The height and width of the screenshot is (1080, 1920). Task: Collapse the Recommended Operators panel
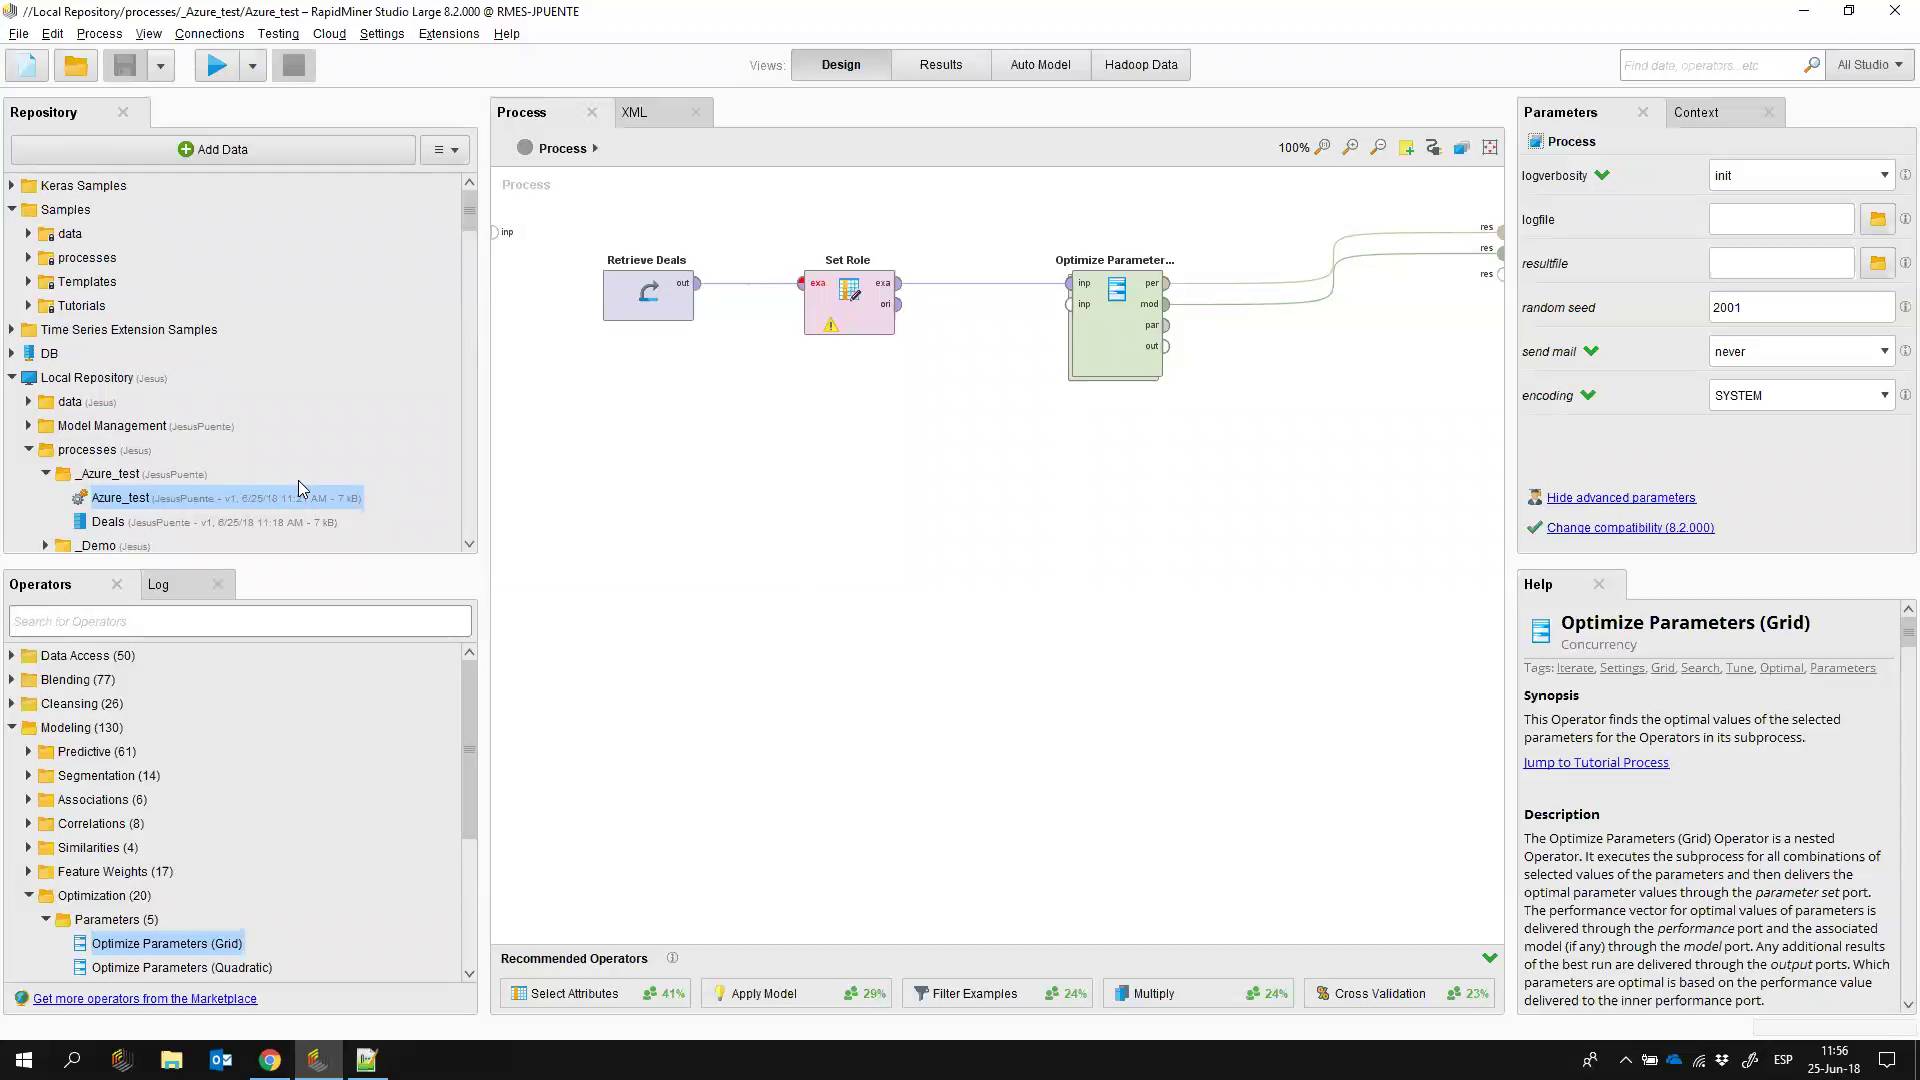coord(1489,958)
